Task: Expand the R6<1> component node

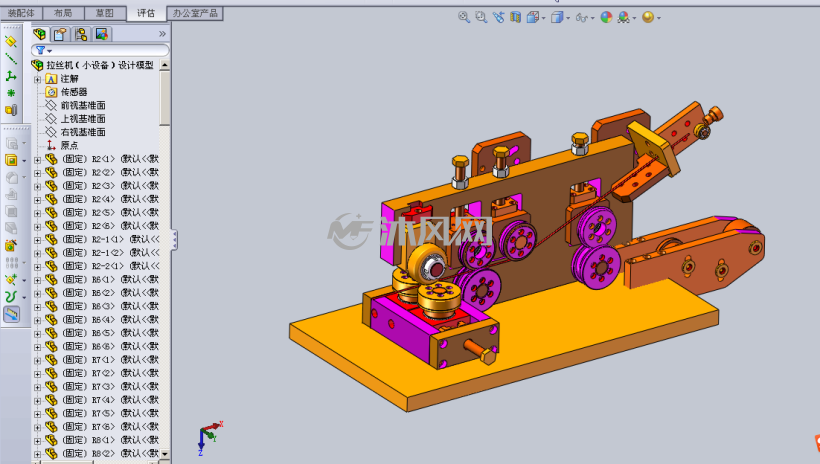Action: click(38, 280)
